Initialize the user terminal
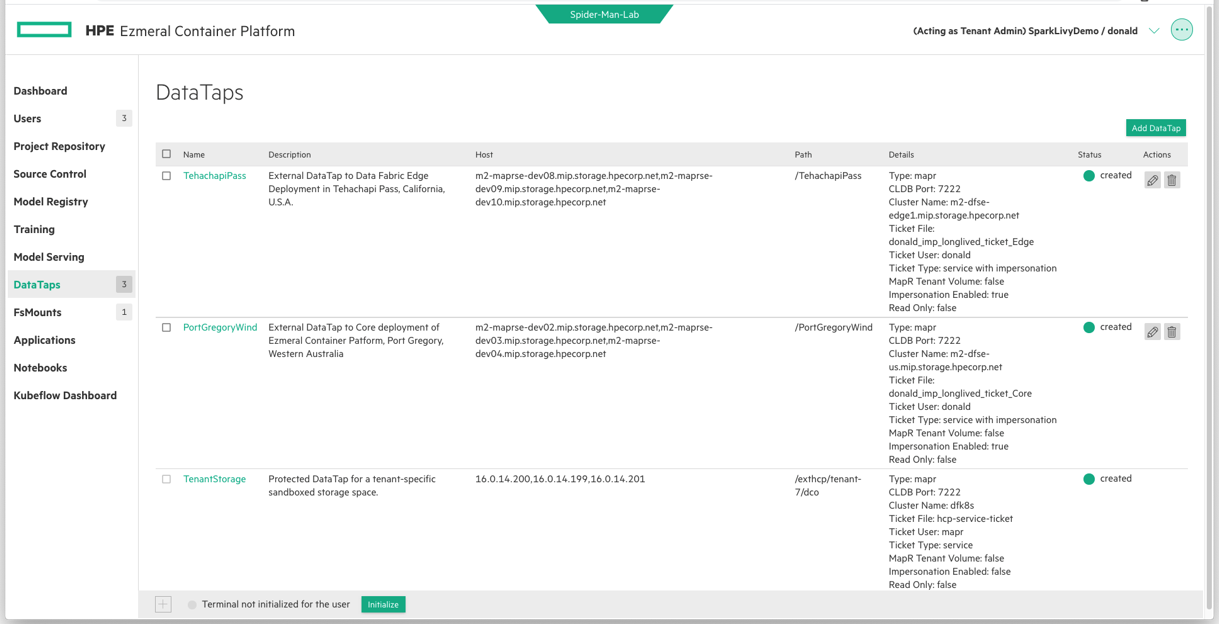Viewport: 1219px width, 624px height. click(x=383, y=605)
